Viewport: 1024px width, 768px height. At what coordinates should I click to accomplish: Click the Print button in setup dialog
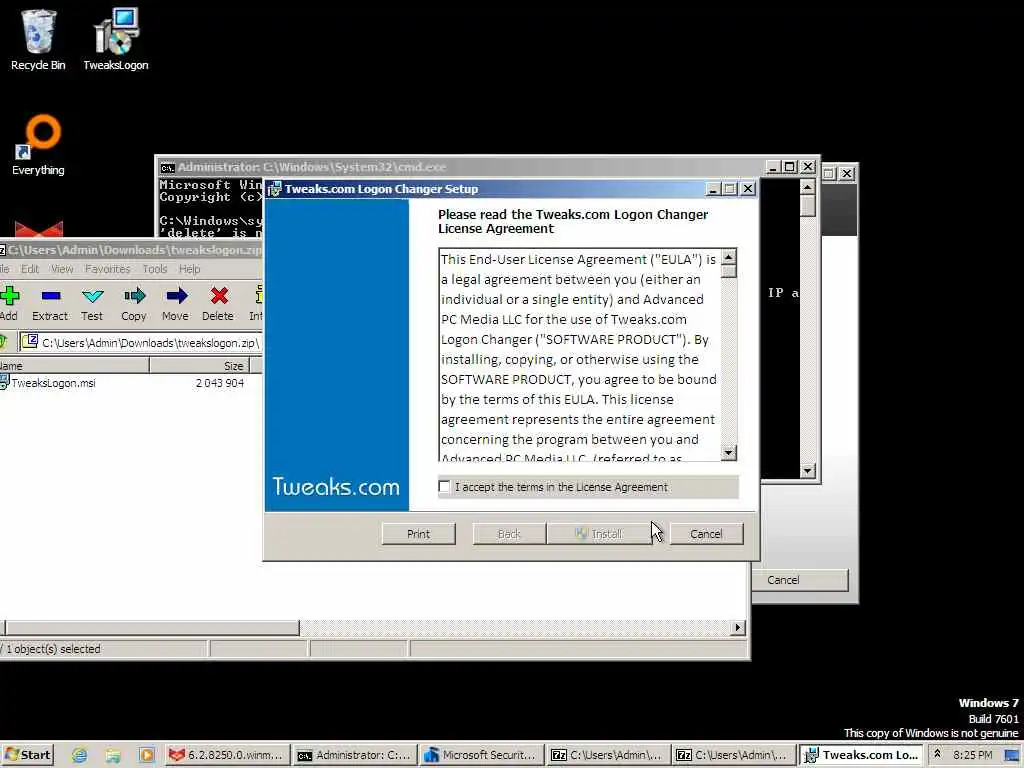(419, 534)
